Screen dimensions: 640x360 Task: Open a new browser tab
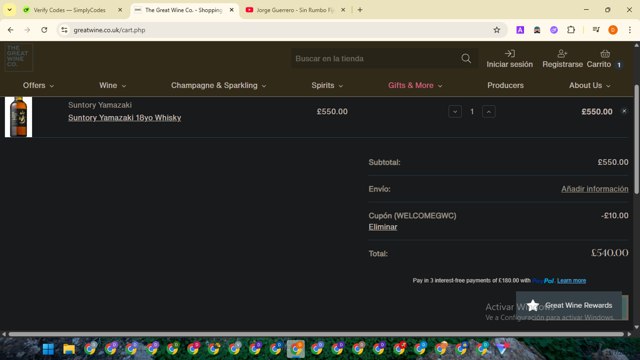pos(360,10)
